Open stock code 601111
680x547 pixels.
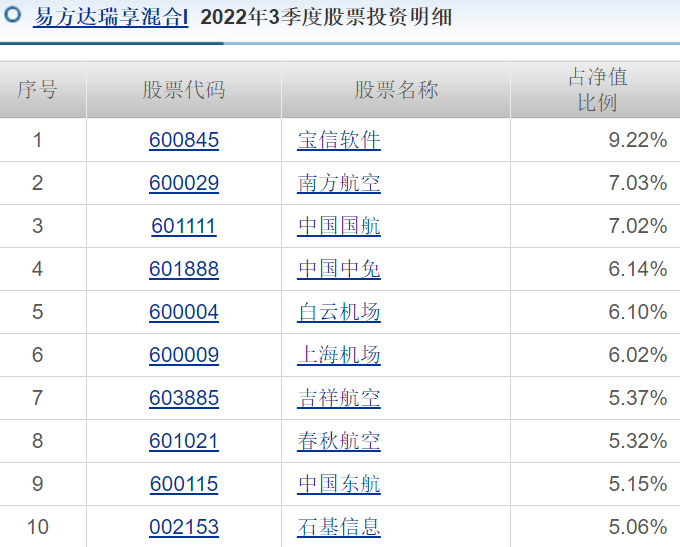tap(184, 226)
